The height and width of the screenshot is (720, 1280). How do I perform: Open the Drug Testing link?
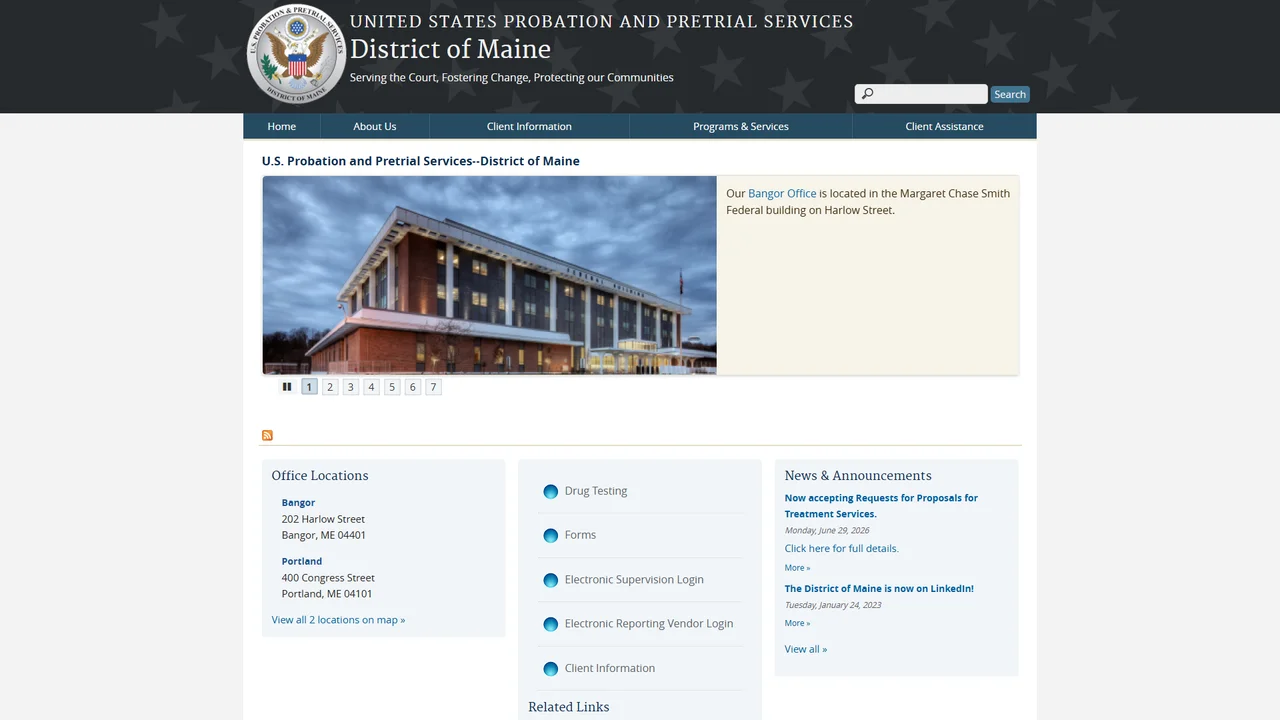tap(596, 491)
